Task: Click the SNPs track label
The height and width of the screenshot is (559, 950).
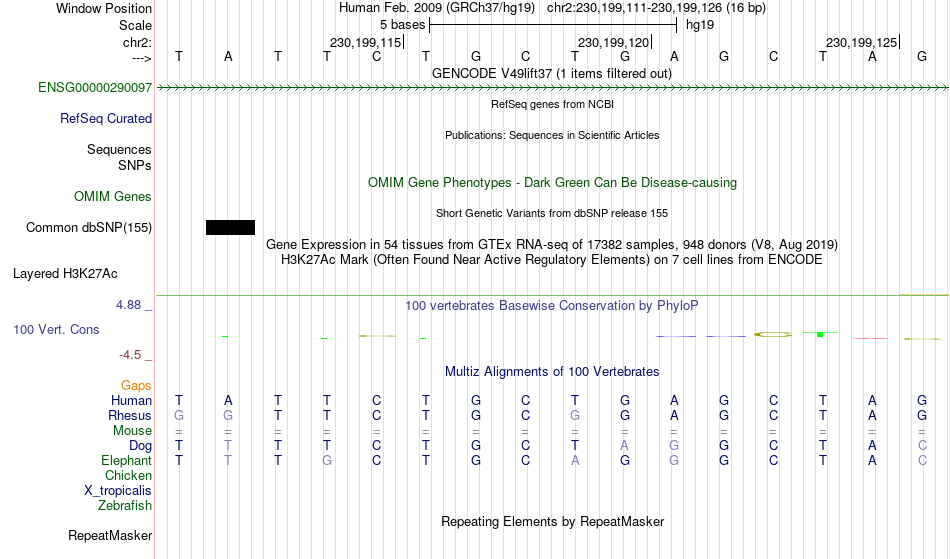Action: tap(135, 166)
